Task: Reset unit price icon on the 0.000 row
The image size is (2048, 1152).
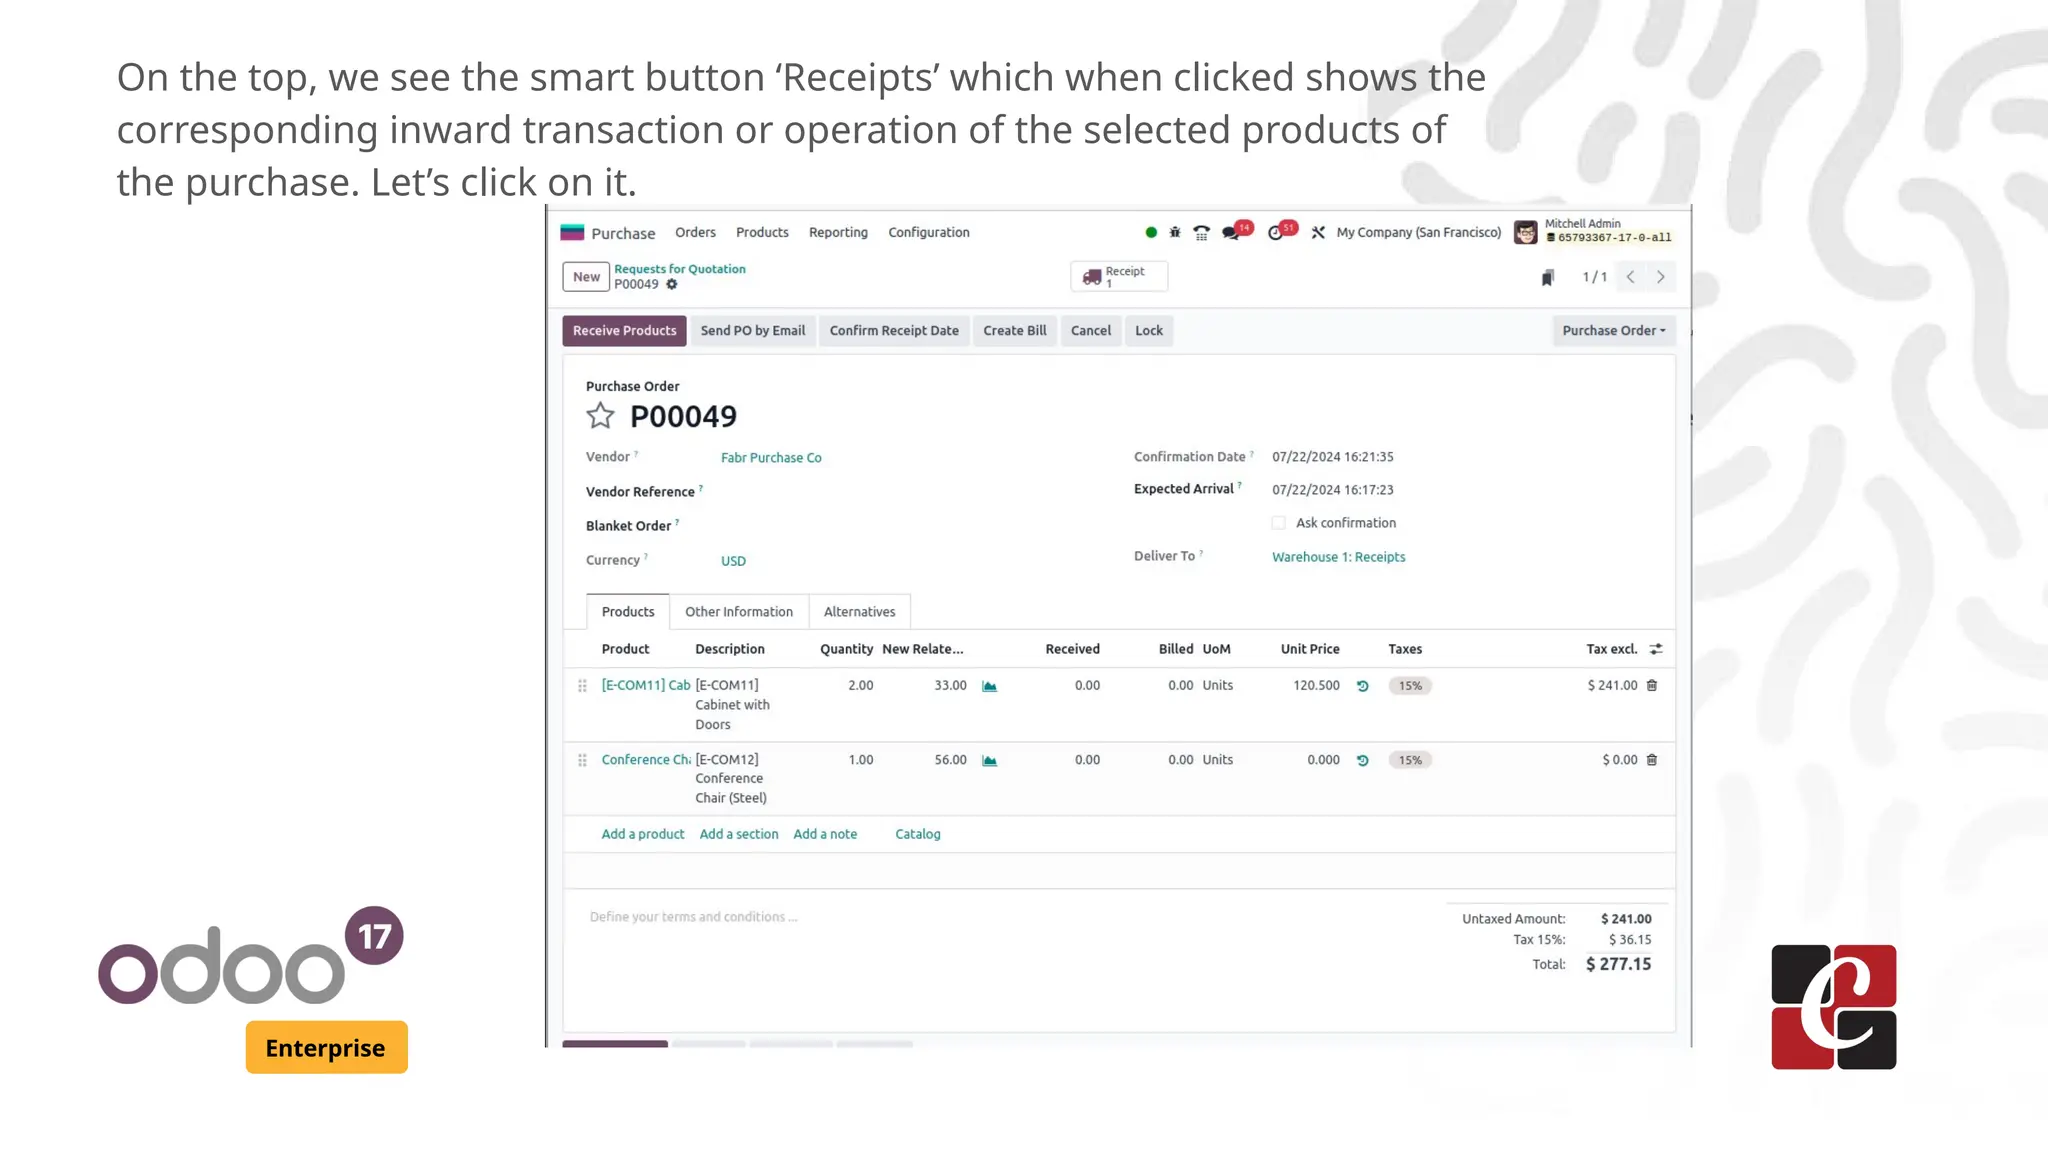Action: tap(1362, 760)
